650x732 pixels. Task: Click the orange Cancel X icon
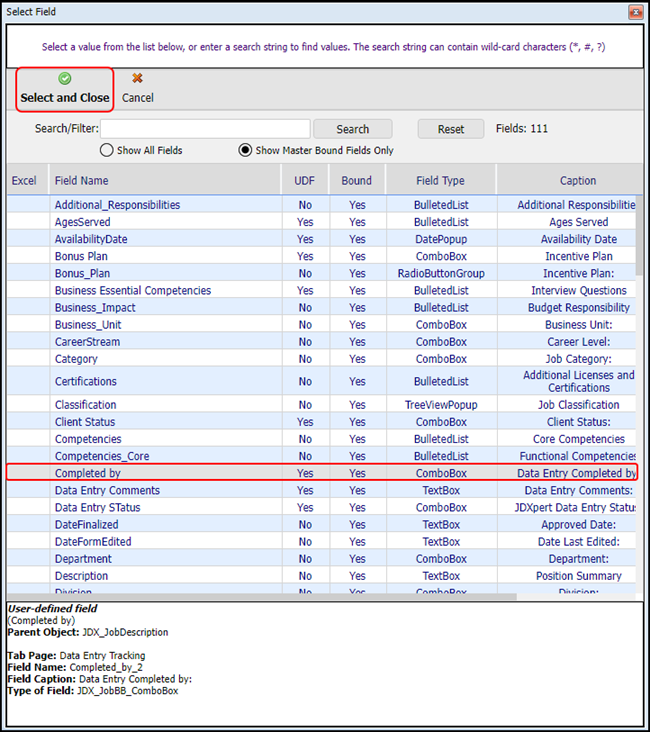pos(137,78)
